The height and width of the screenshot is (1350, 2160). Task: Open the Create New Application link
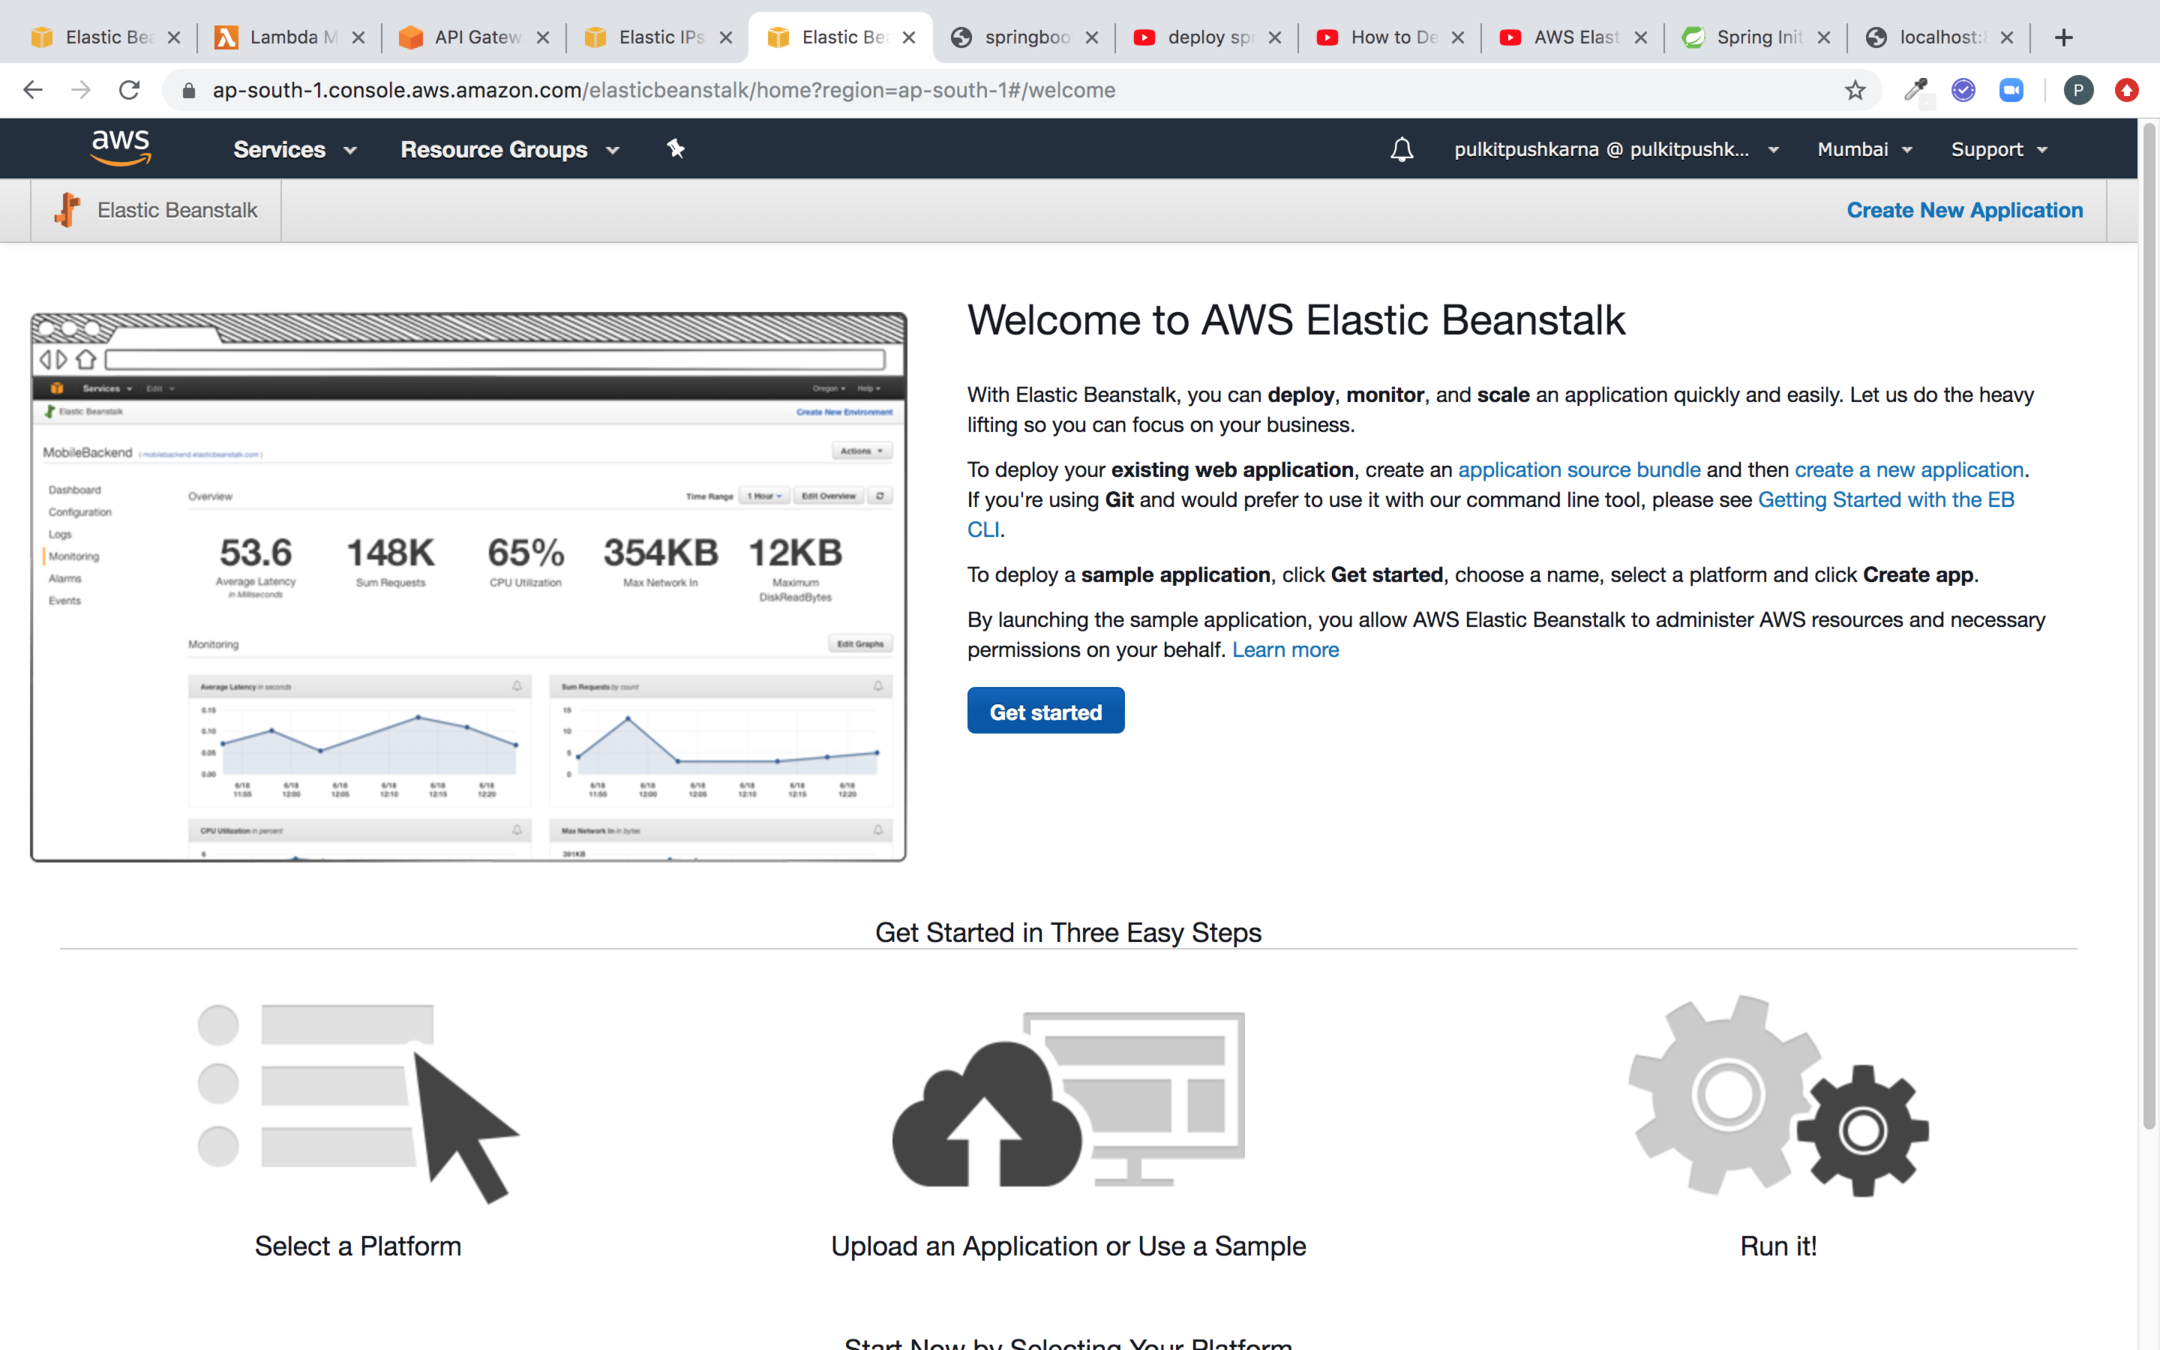point(1964,210)
